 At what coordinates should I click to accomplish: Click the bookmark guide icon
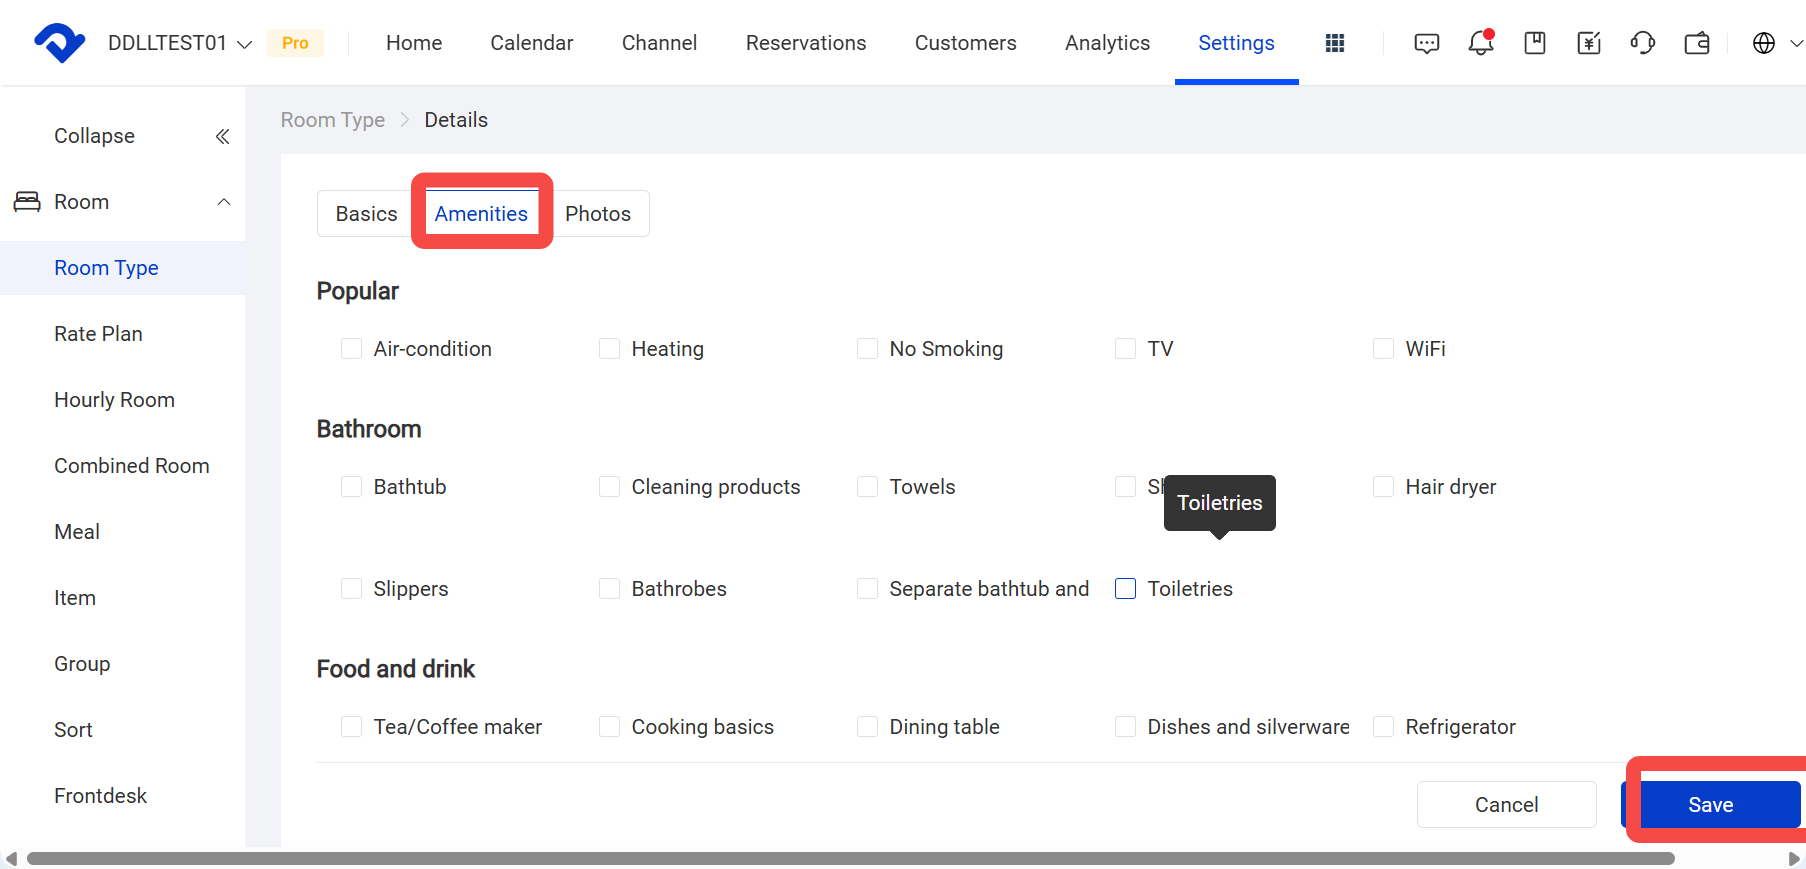(1535, 43)
